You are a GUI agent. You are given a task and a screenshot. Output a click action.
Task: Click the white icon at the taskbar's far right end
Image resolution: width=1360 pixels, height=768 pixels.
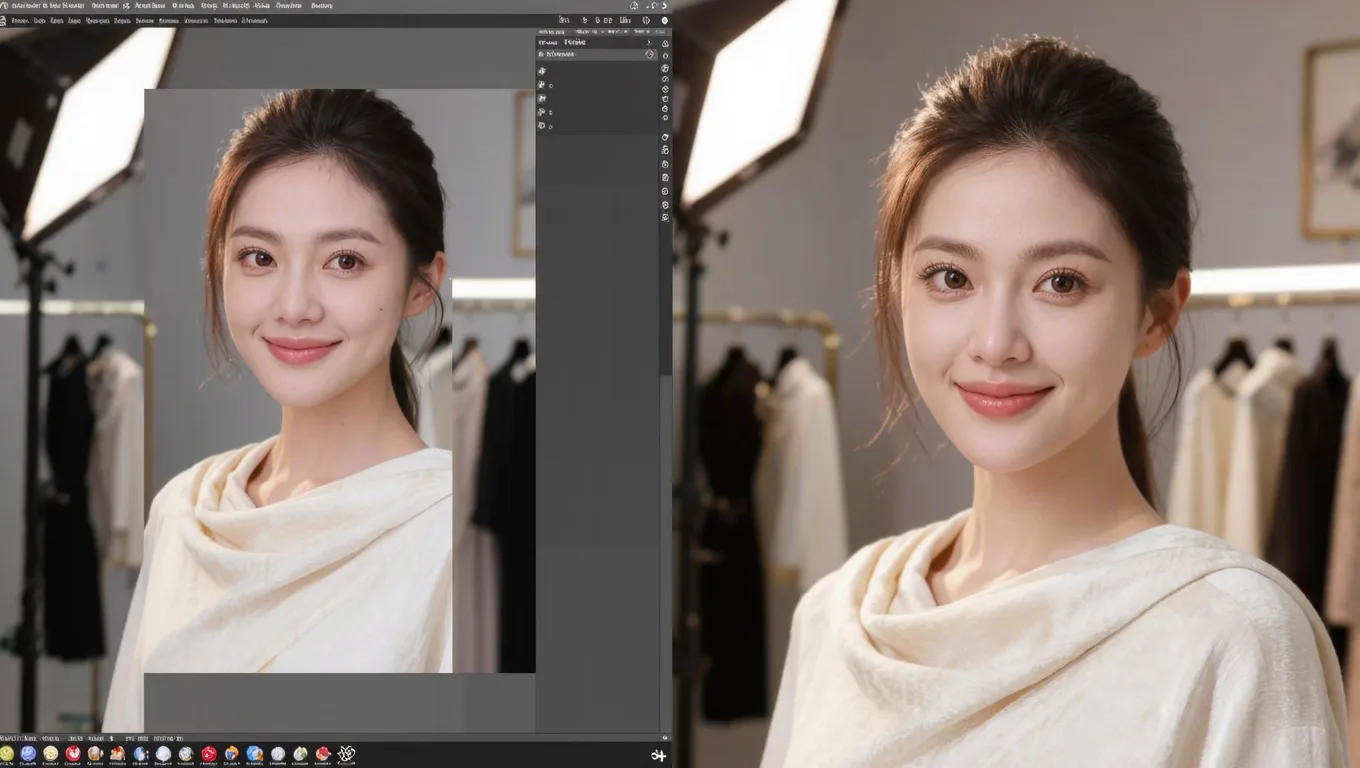coord(658,756)
